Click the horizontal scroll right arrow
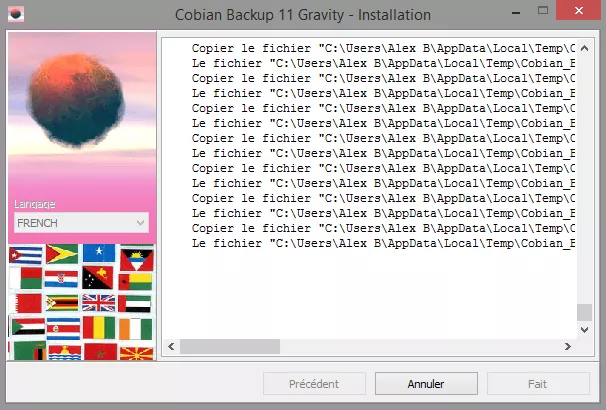 click(567, 347)
